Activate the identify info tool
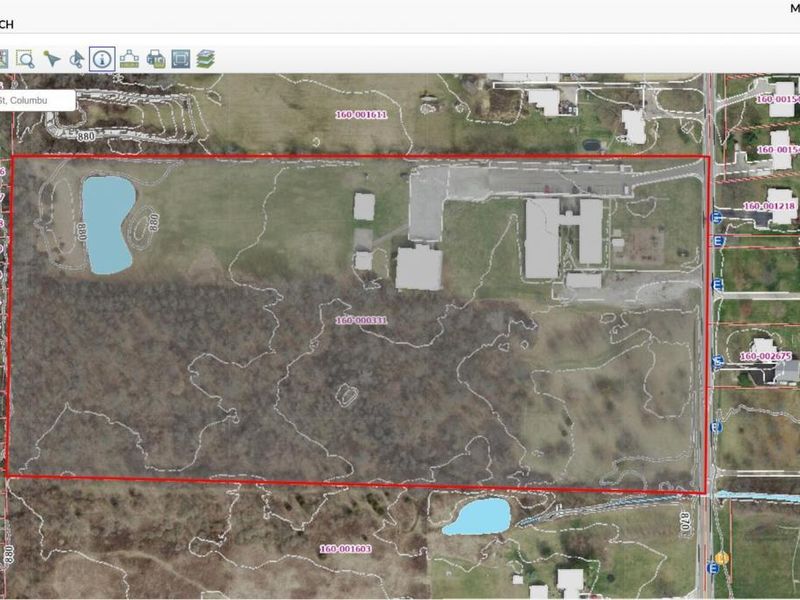 (102, 59)
